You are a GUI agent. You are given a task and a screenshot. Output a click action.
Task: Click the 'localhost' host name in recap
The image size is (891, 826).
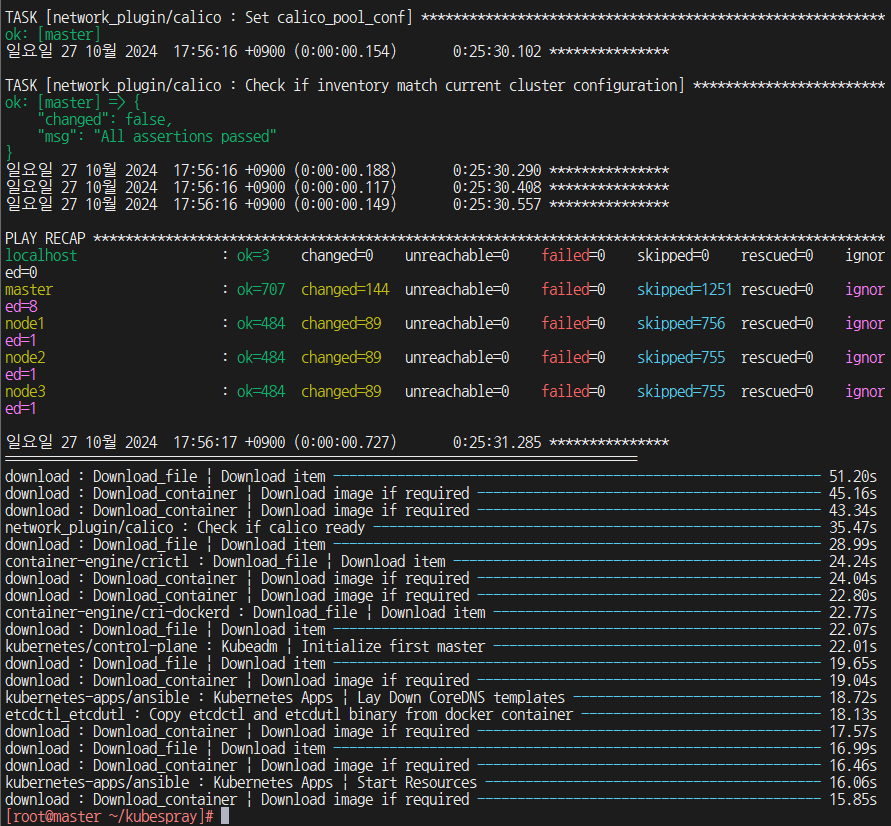click(41, 256)
